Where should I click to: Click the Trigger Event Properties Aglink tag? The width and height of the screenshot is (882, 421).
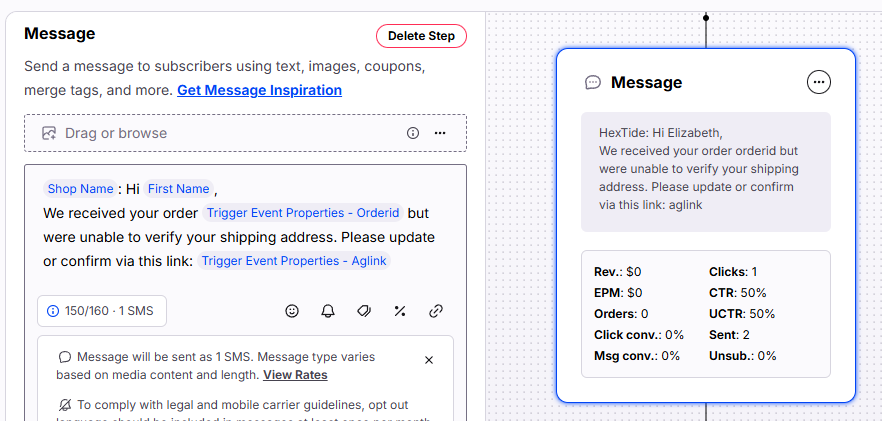click(294, 261)
